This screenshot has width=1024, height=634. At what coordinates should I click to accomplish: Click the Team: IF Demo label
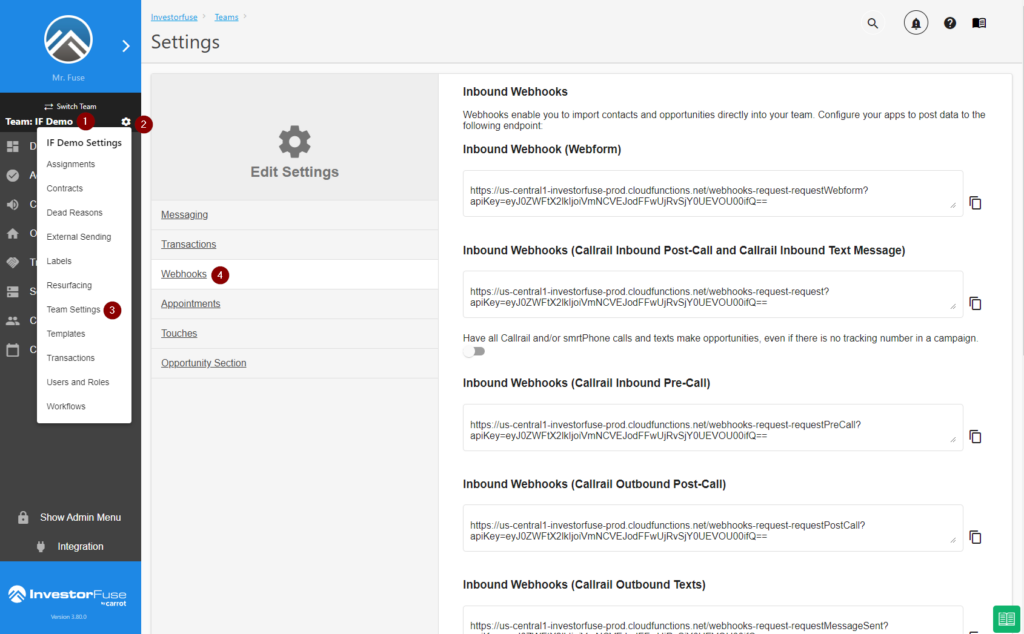[x=39, y=121]
